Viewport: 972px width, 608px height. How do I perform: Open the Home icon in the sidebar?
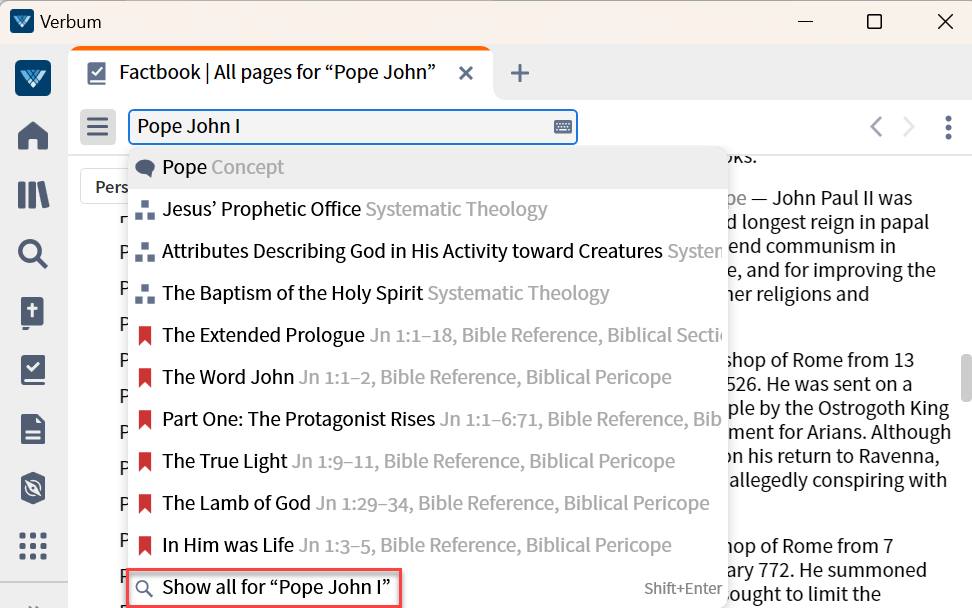(x=33, y=136)
